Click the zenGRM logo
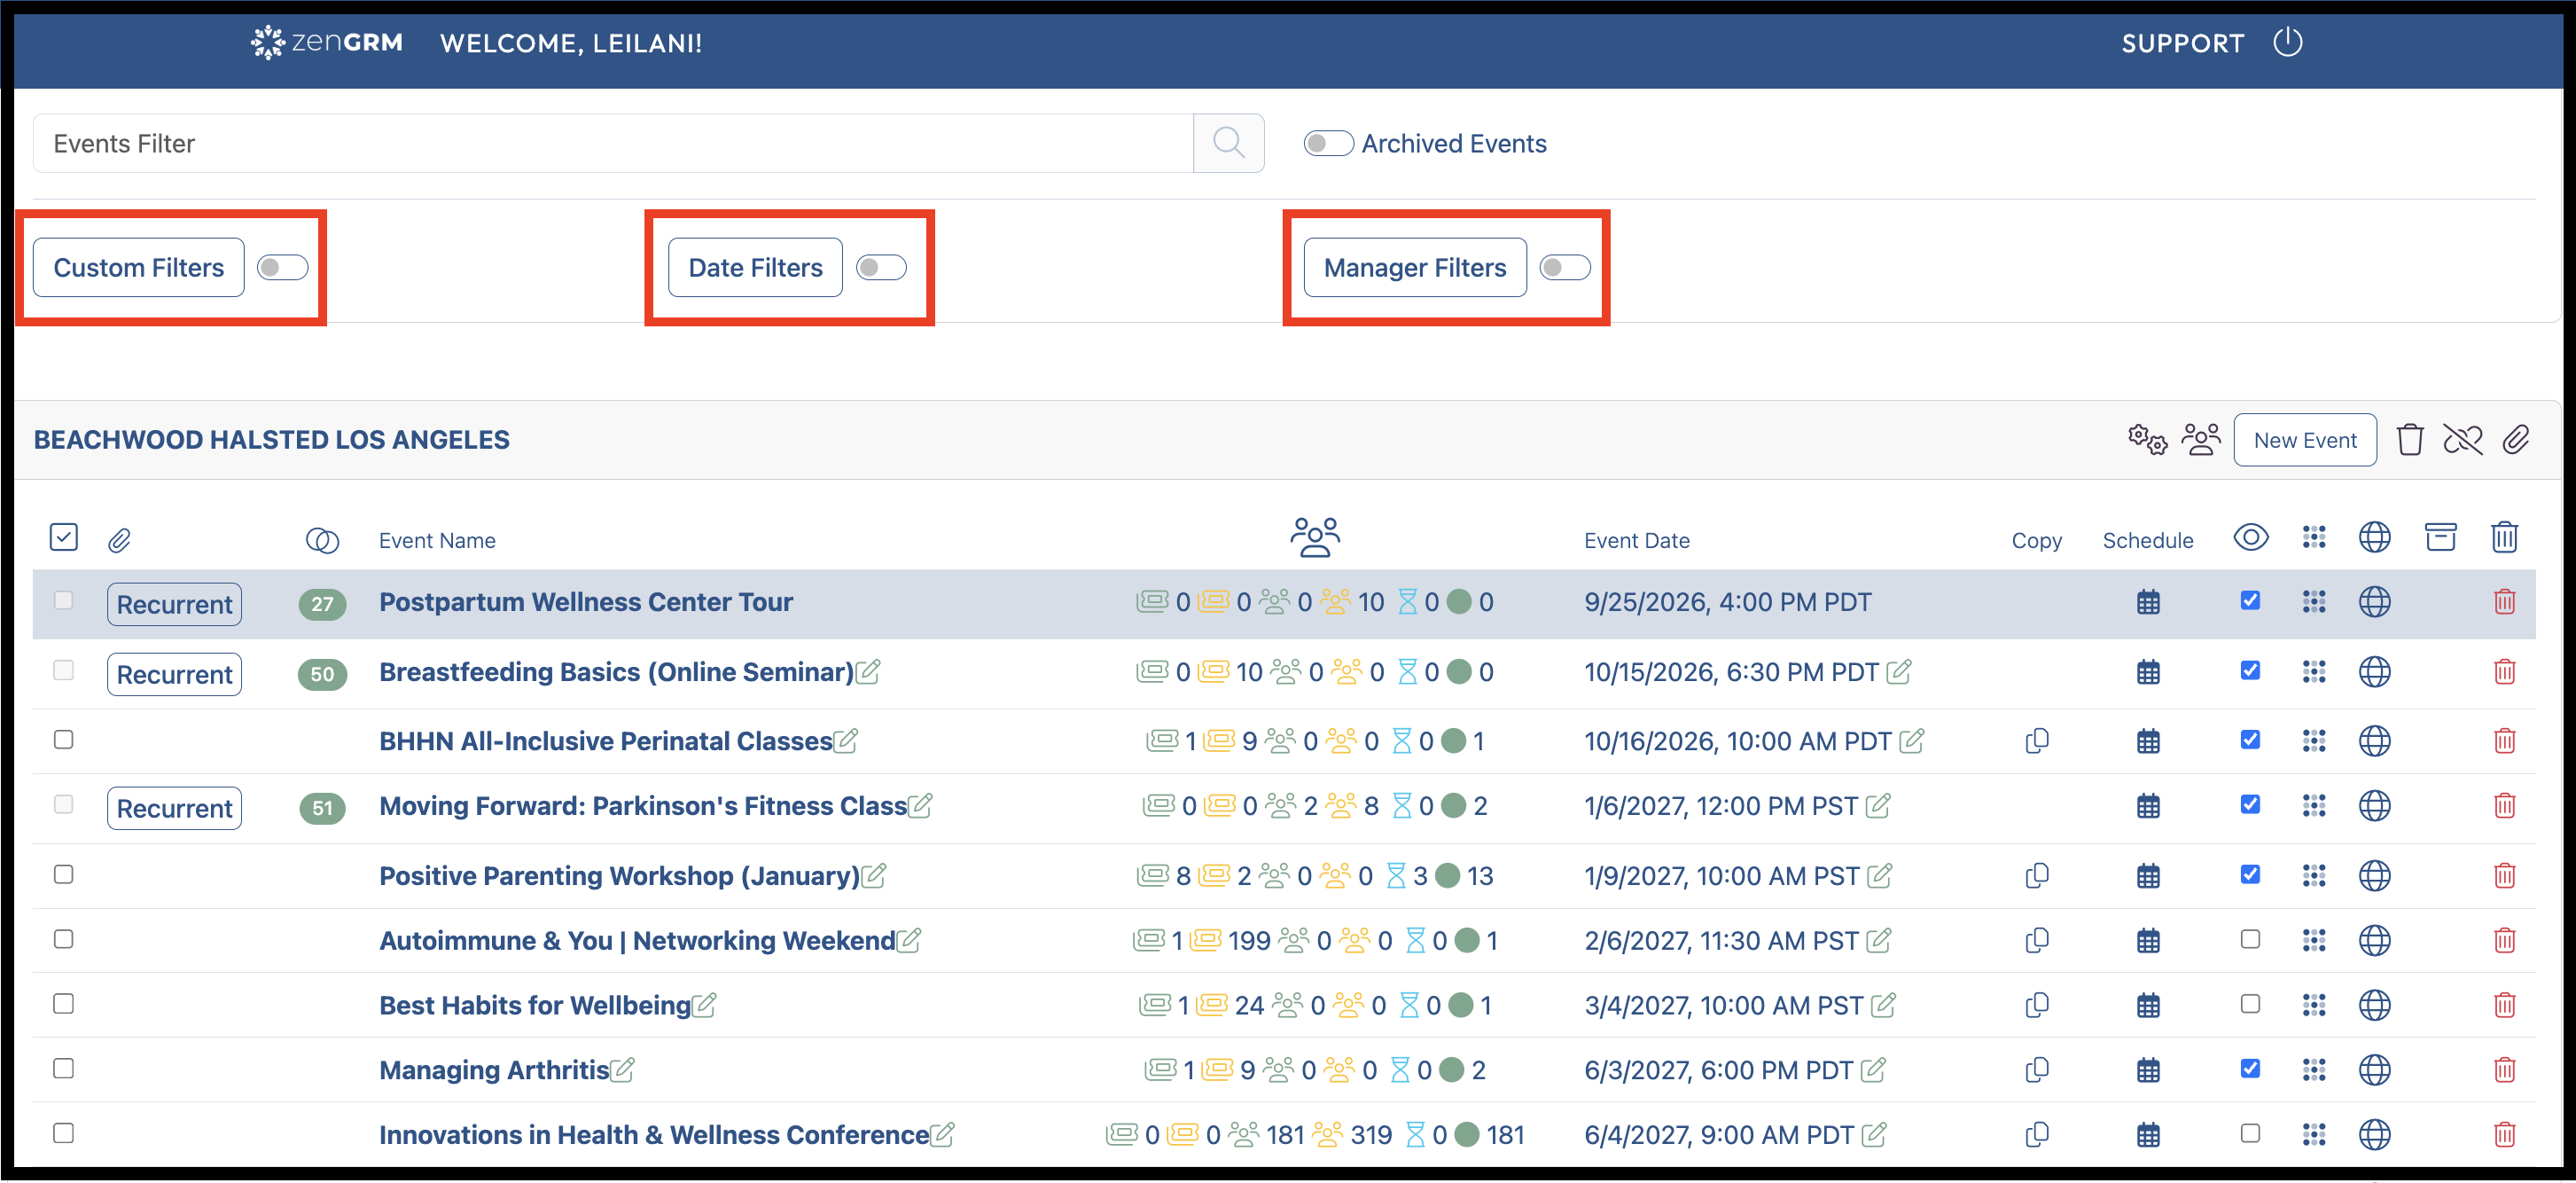This screenshot has width=2576, height=1183. coord(326,43)
